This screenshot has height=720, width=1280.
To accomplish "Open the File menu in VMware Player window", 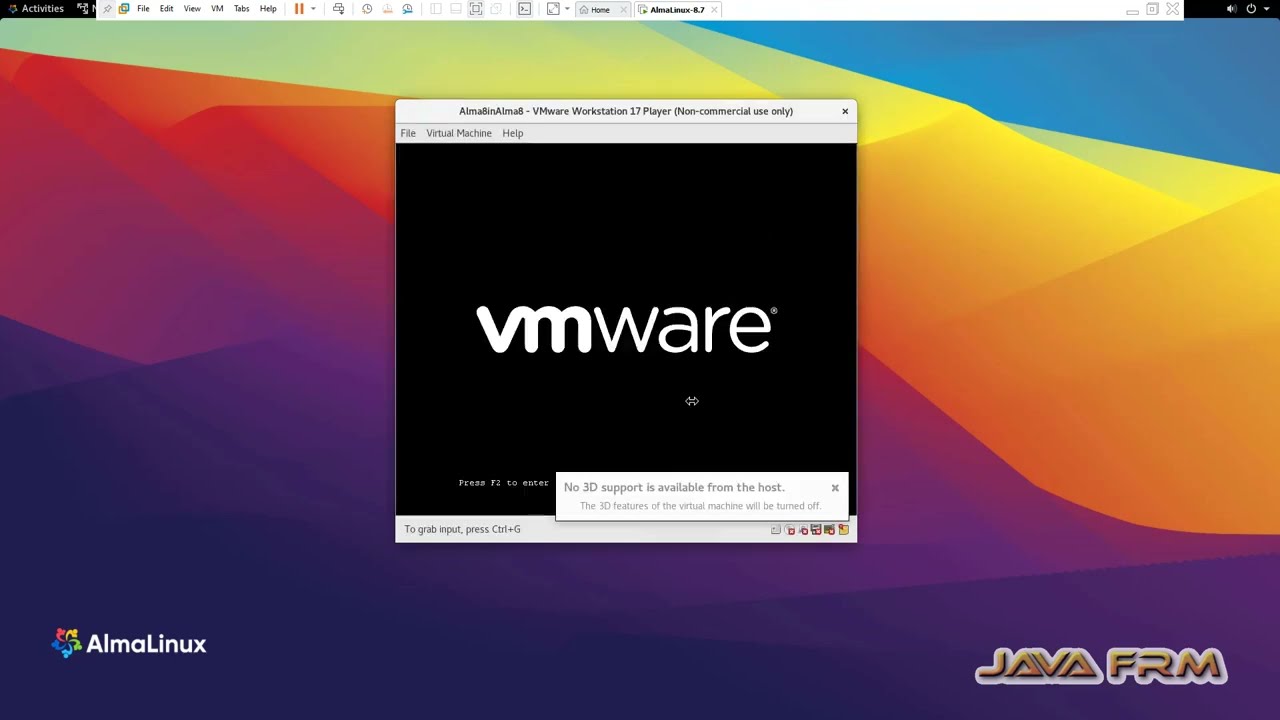I will (408, 133).
